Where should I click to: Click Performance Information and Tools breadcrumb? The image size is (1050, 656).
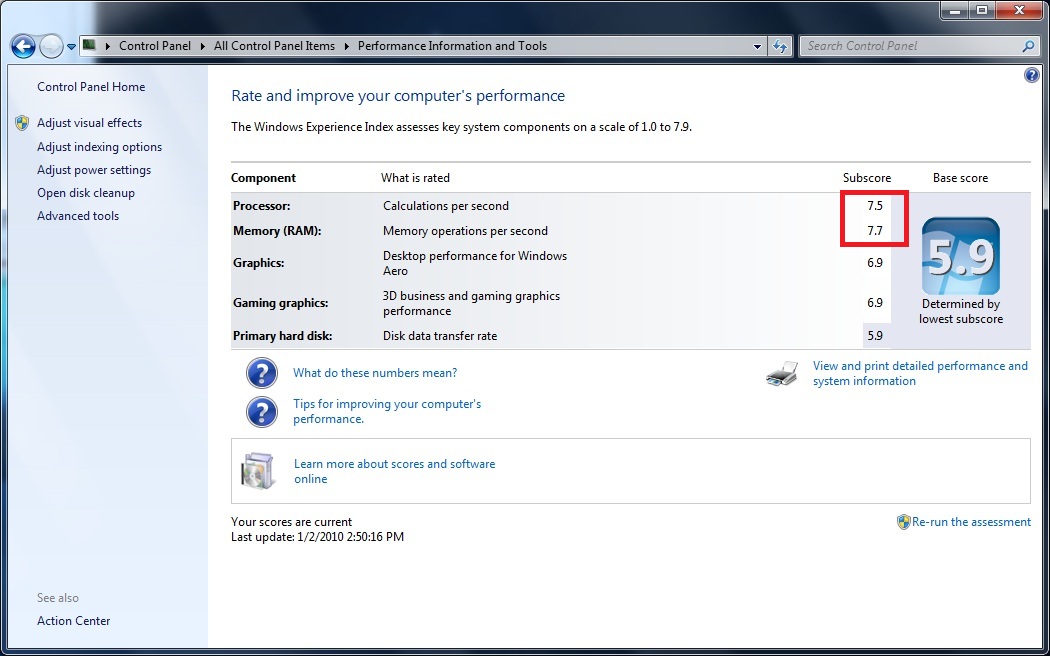(453, 46)
